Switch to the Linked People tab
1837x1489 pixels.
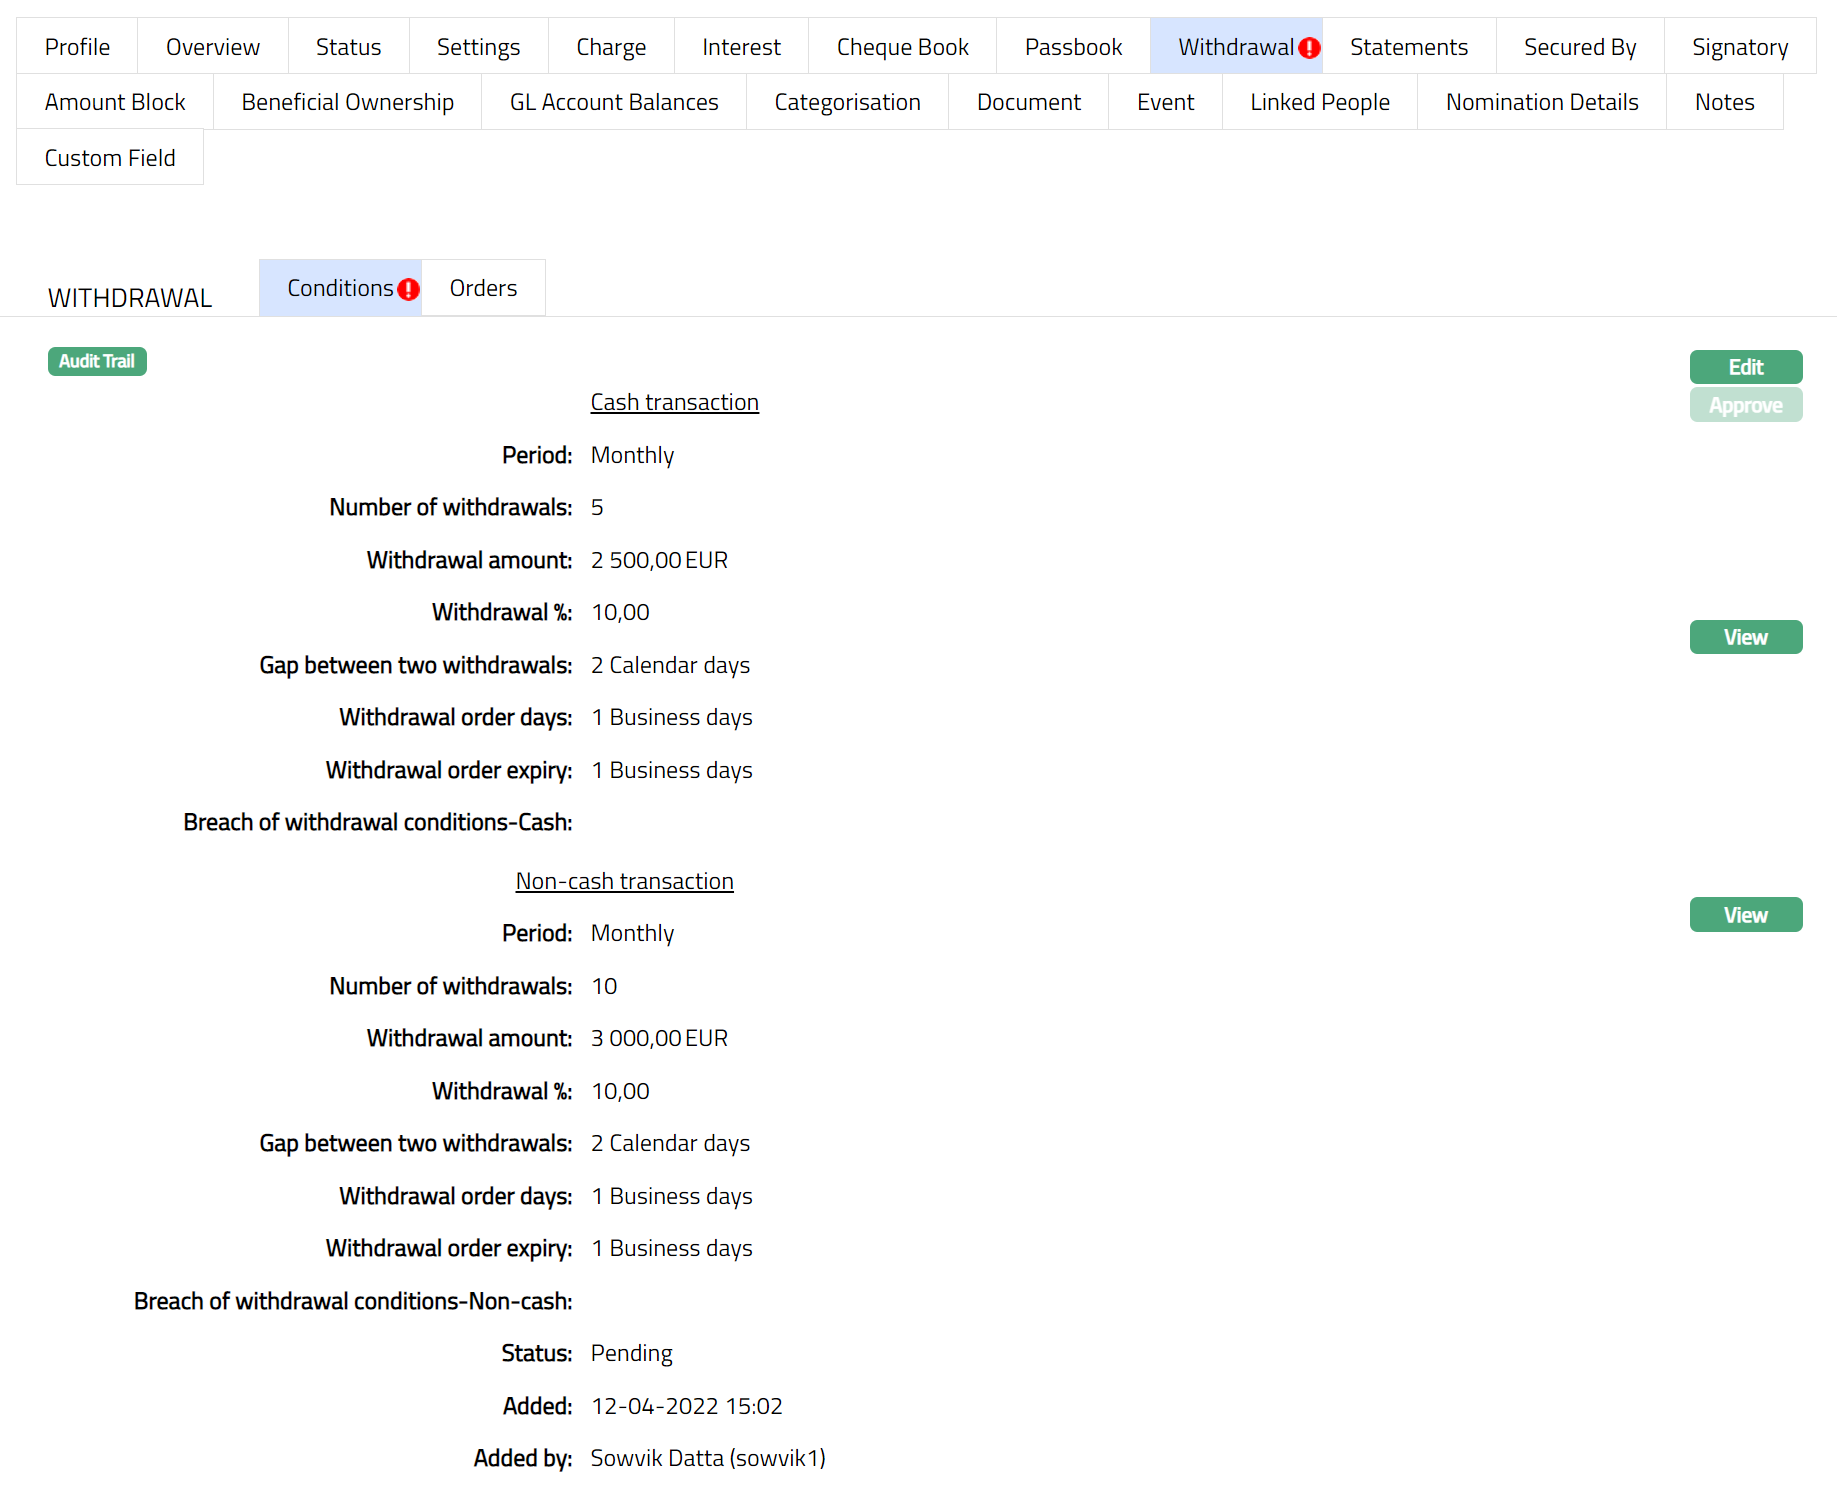tap(1319, 102)
